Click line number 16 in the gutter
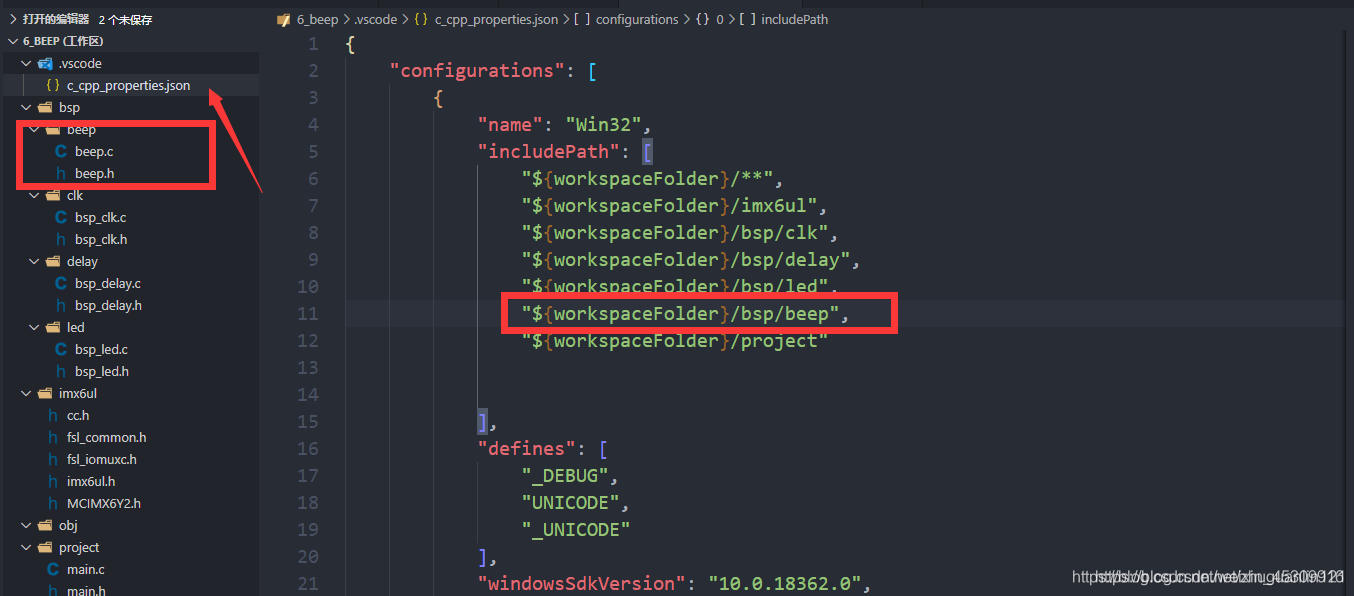 coord(307,449)
